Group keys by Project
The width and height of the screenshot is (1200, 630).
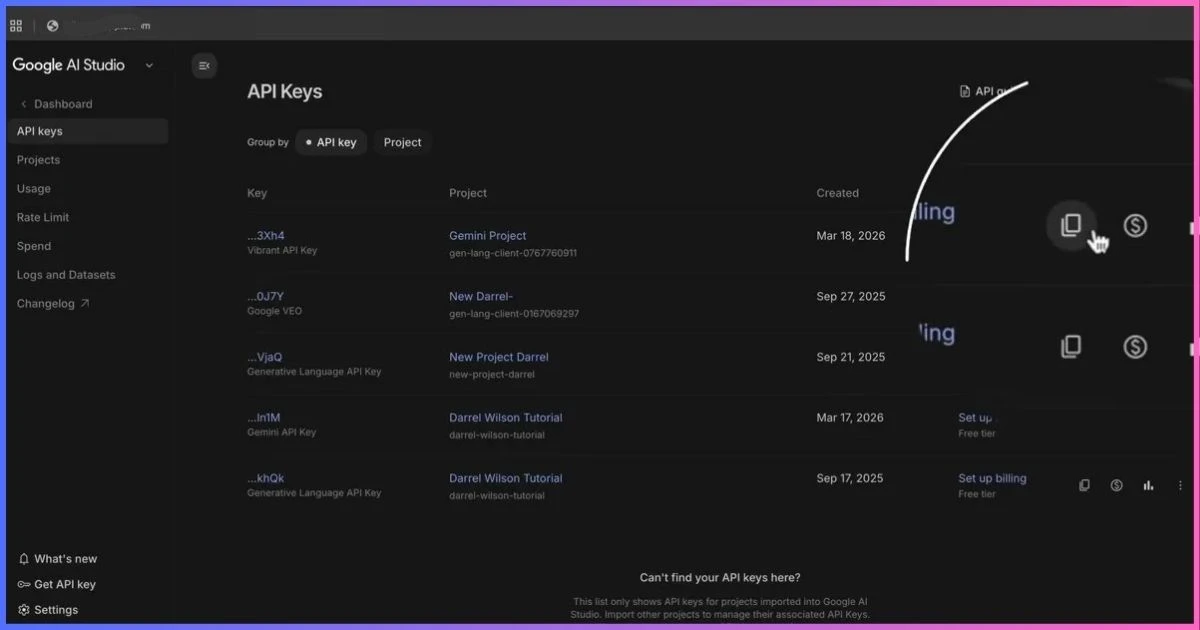click(x=403, y=142)
